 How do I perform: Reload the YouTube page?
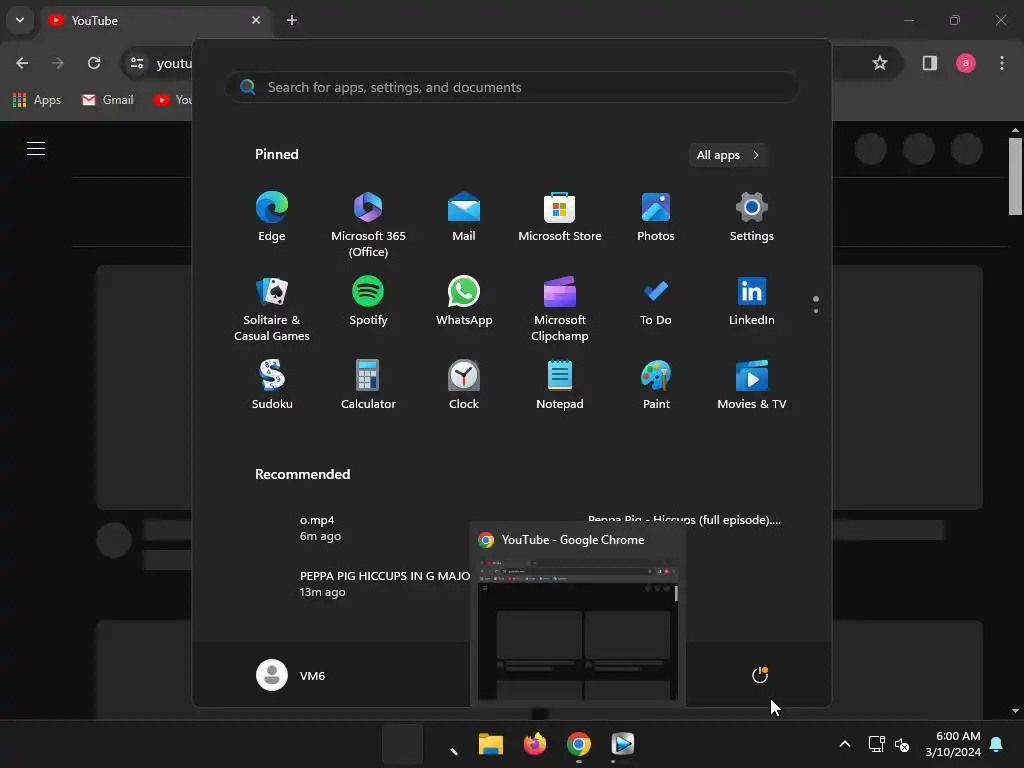click(94, 63)
